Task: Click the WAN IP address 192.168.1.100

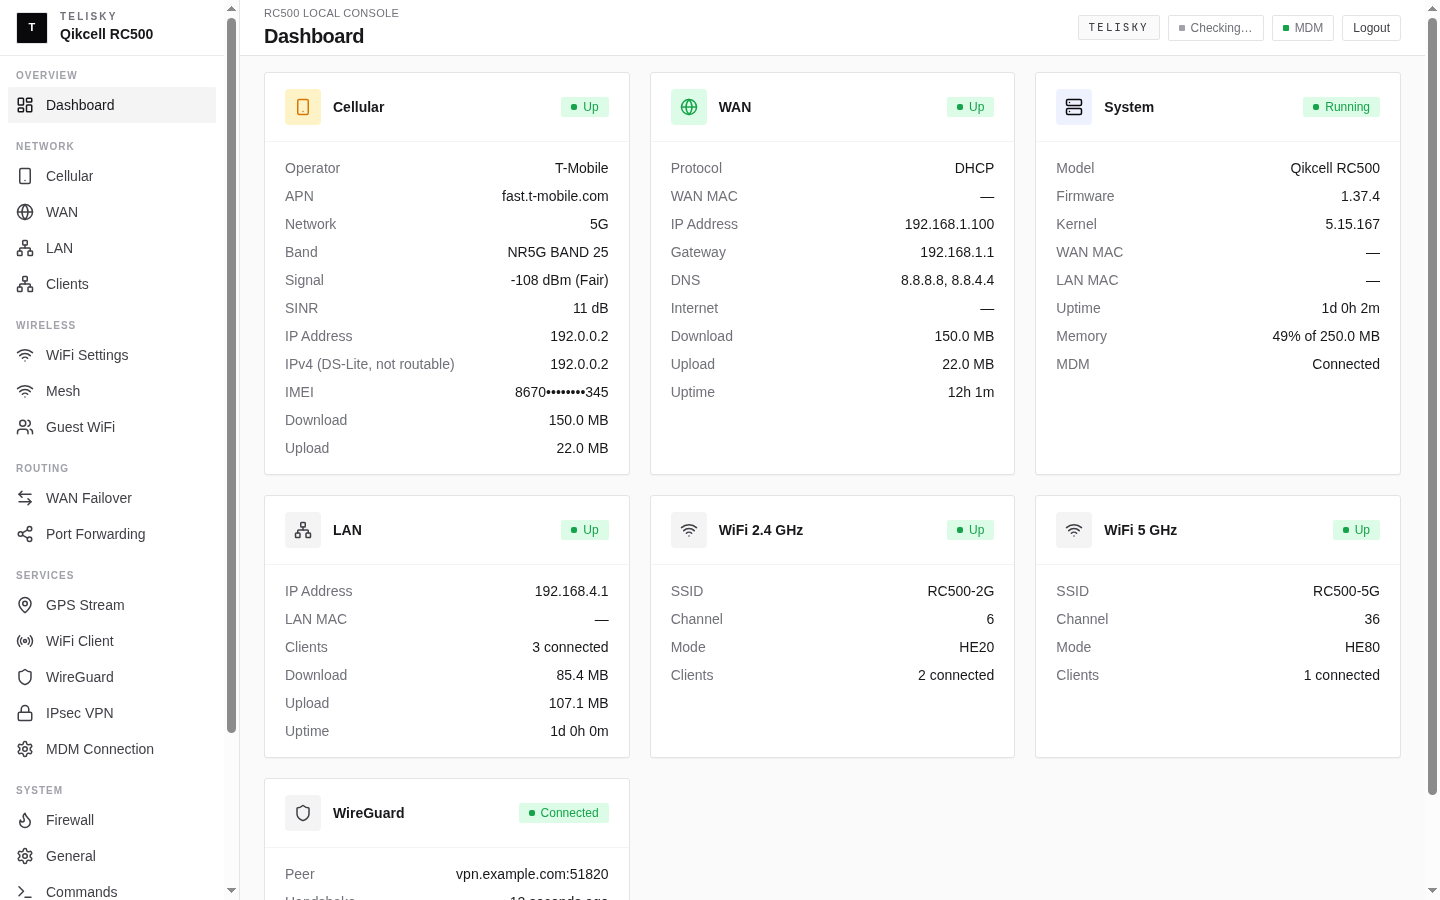Action: coord(949,224)
